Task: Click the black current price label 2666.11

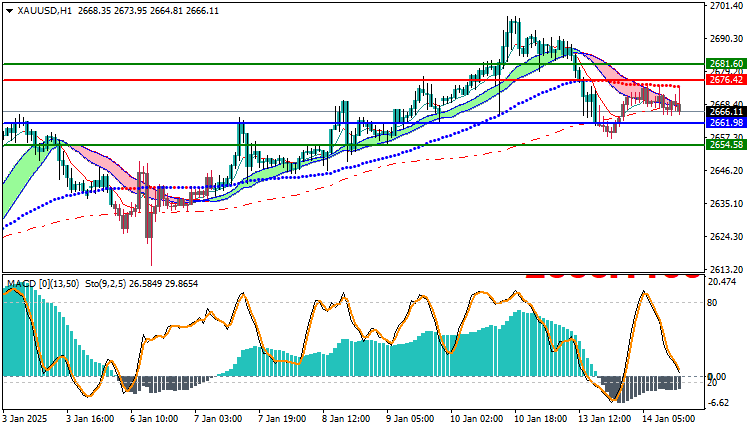Action: tap(726, 111)
